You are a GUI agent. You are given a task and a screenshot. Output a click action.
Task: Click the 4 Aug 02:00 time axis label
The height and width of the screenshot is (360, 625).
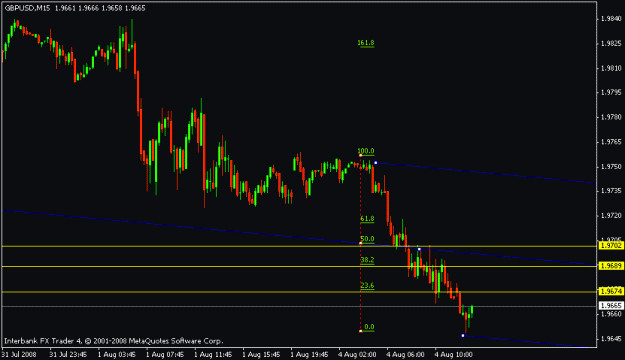(357, 354)
